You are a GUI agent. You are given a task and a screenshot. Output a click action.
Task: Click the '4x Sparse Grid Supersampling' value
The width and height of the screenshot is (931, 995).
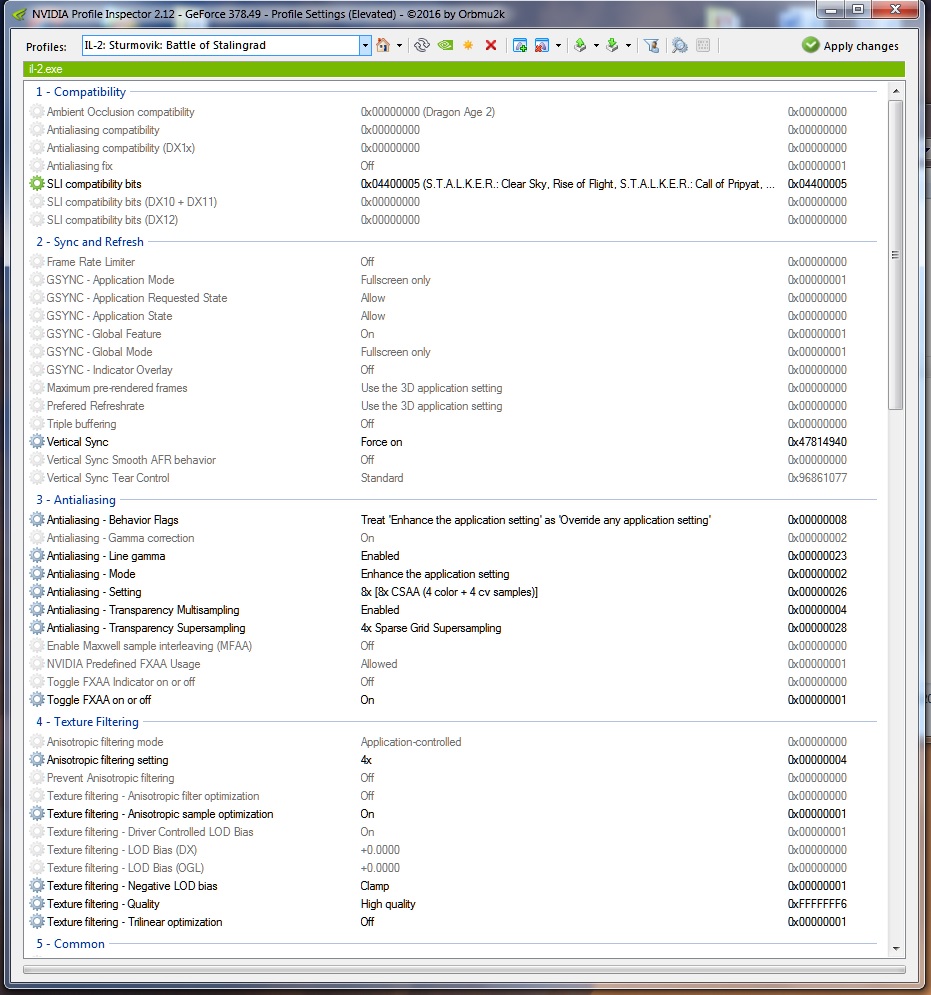coord(431,628)
